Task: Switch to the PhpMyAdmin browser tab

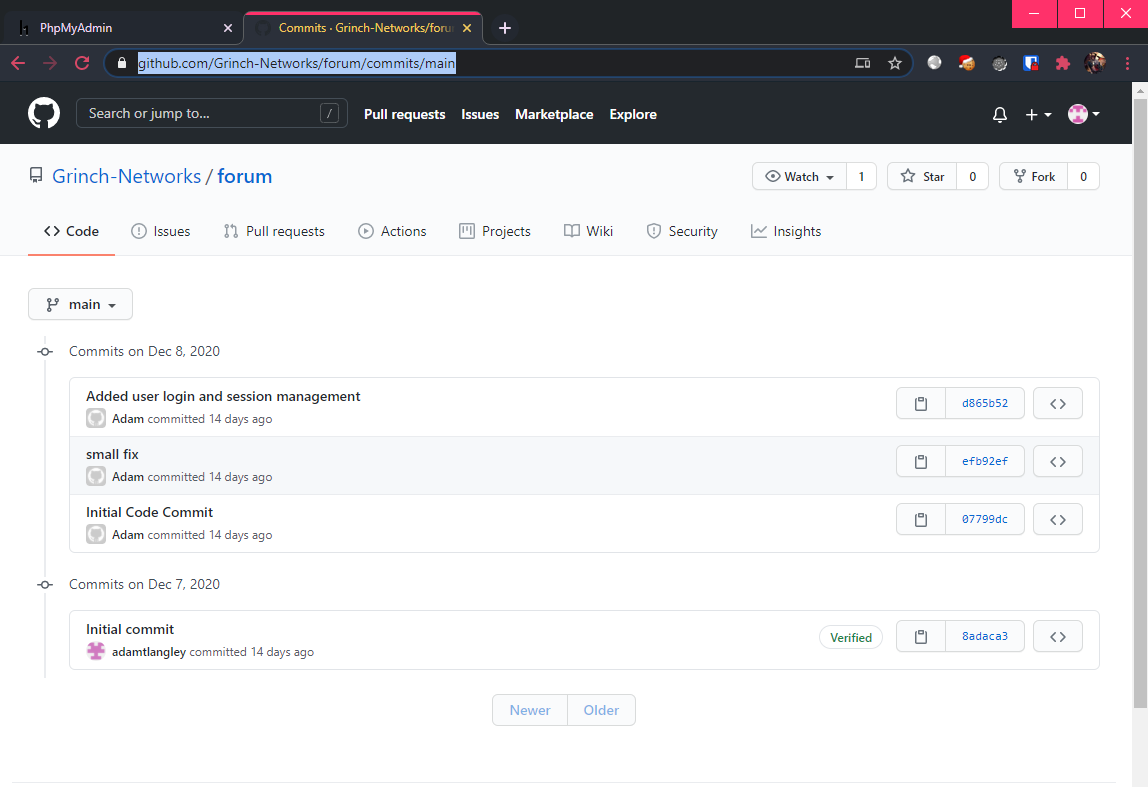Action: [122, 28]
